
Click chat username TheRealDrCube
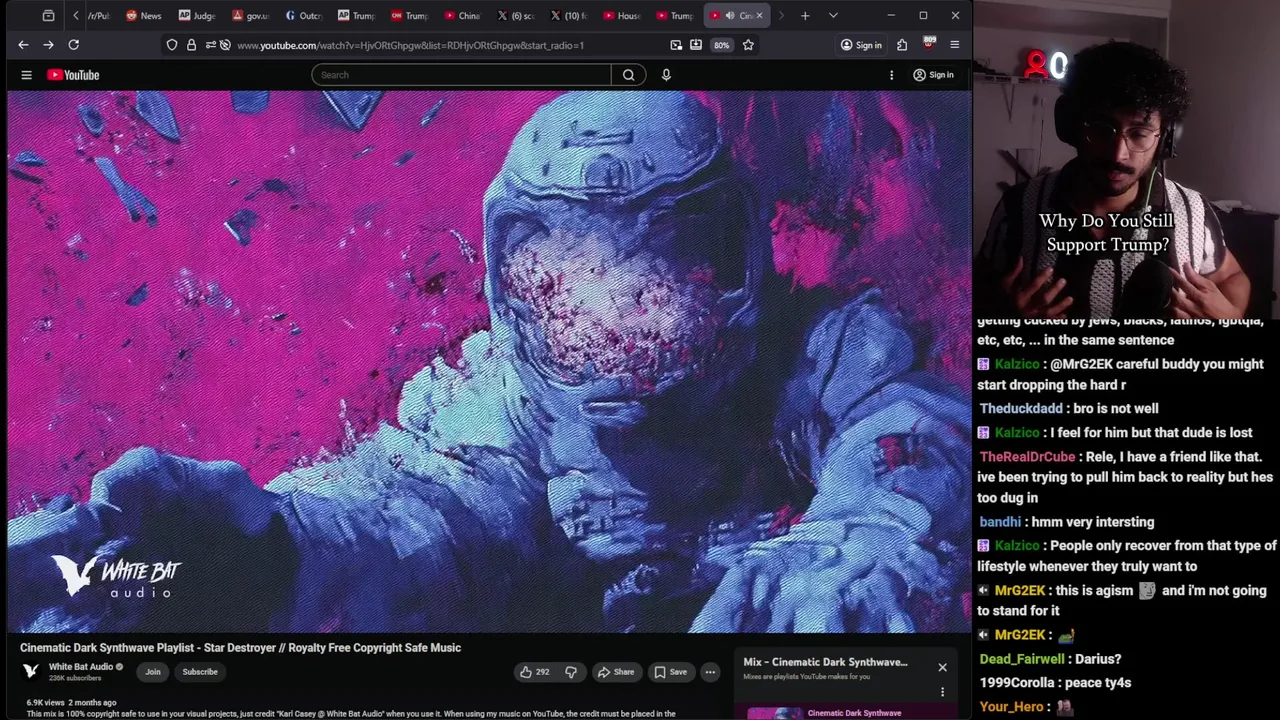[1027, 457]
